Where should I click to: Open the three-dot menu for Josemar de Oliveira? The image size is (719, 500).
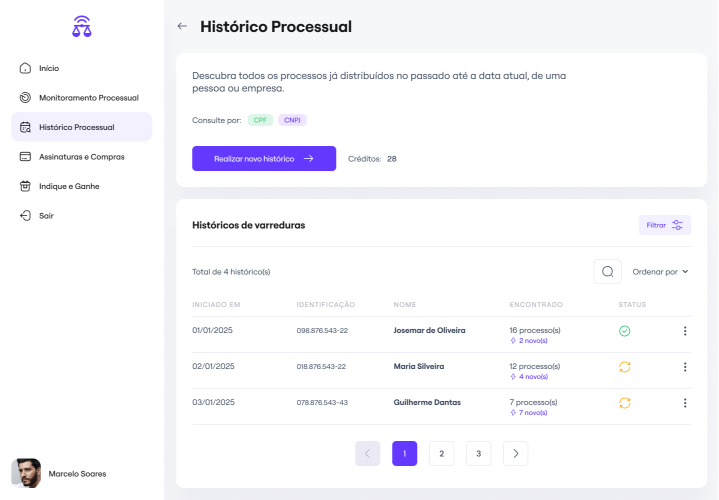coord(685,331)
